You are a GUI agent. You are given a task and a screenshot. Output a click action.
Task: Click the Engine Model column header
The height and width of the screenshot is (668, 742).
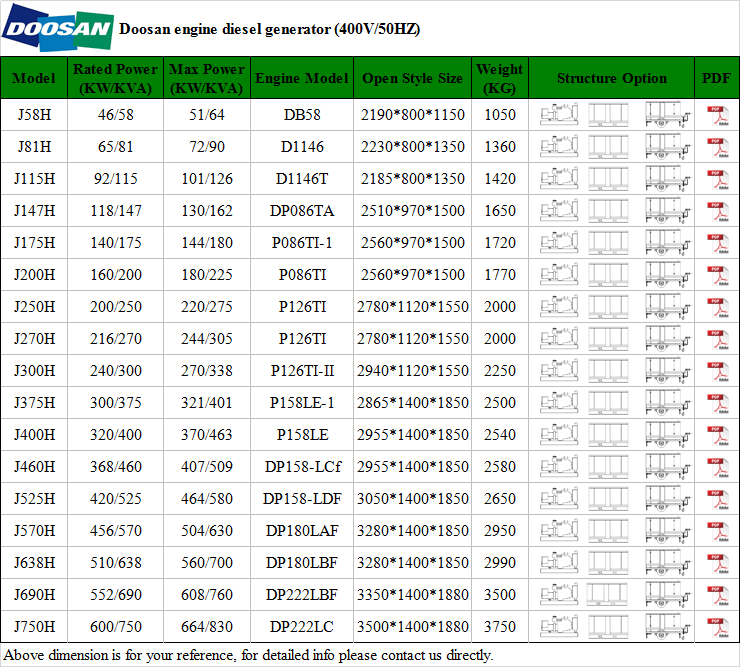[302, 78]
